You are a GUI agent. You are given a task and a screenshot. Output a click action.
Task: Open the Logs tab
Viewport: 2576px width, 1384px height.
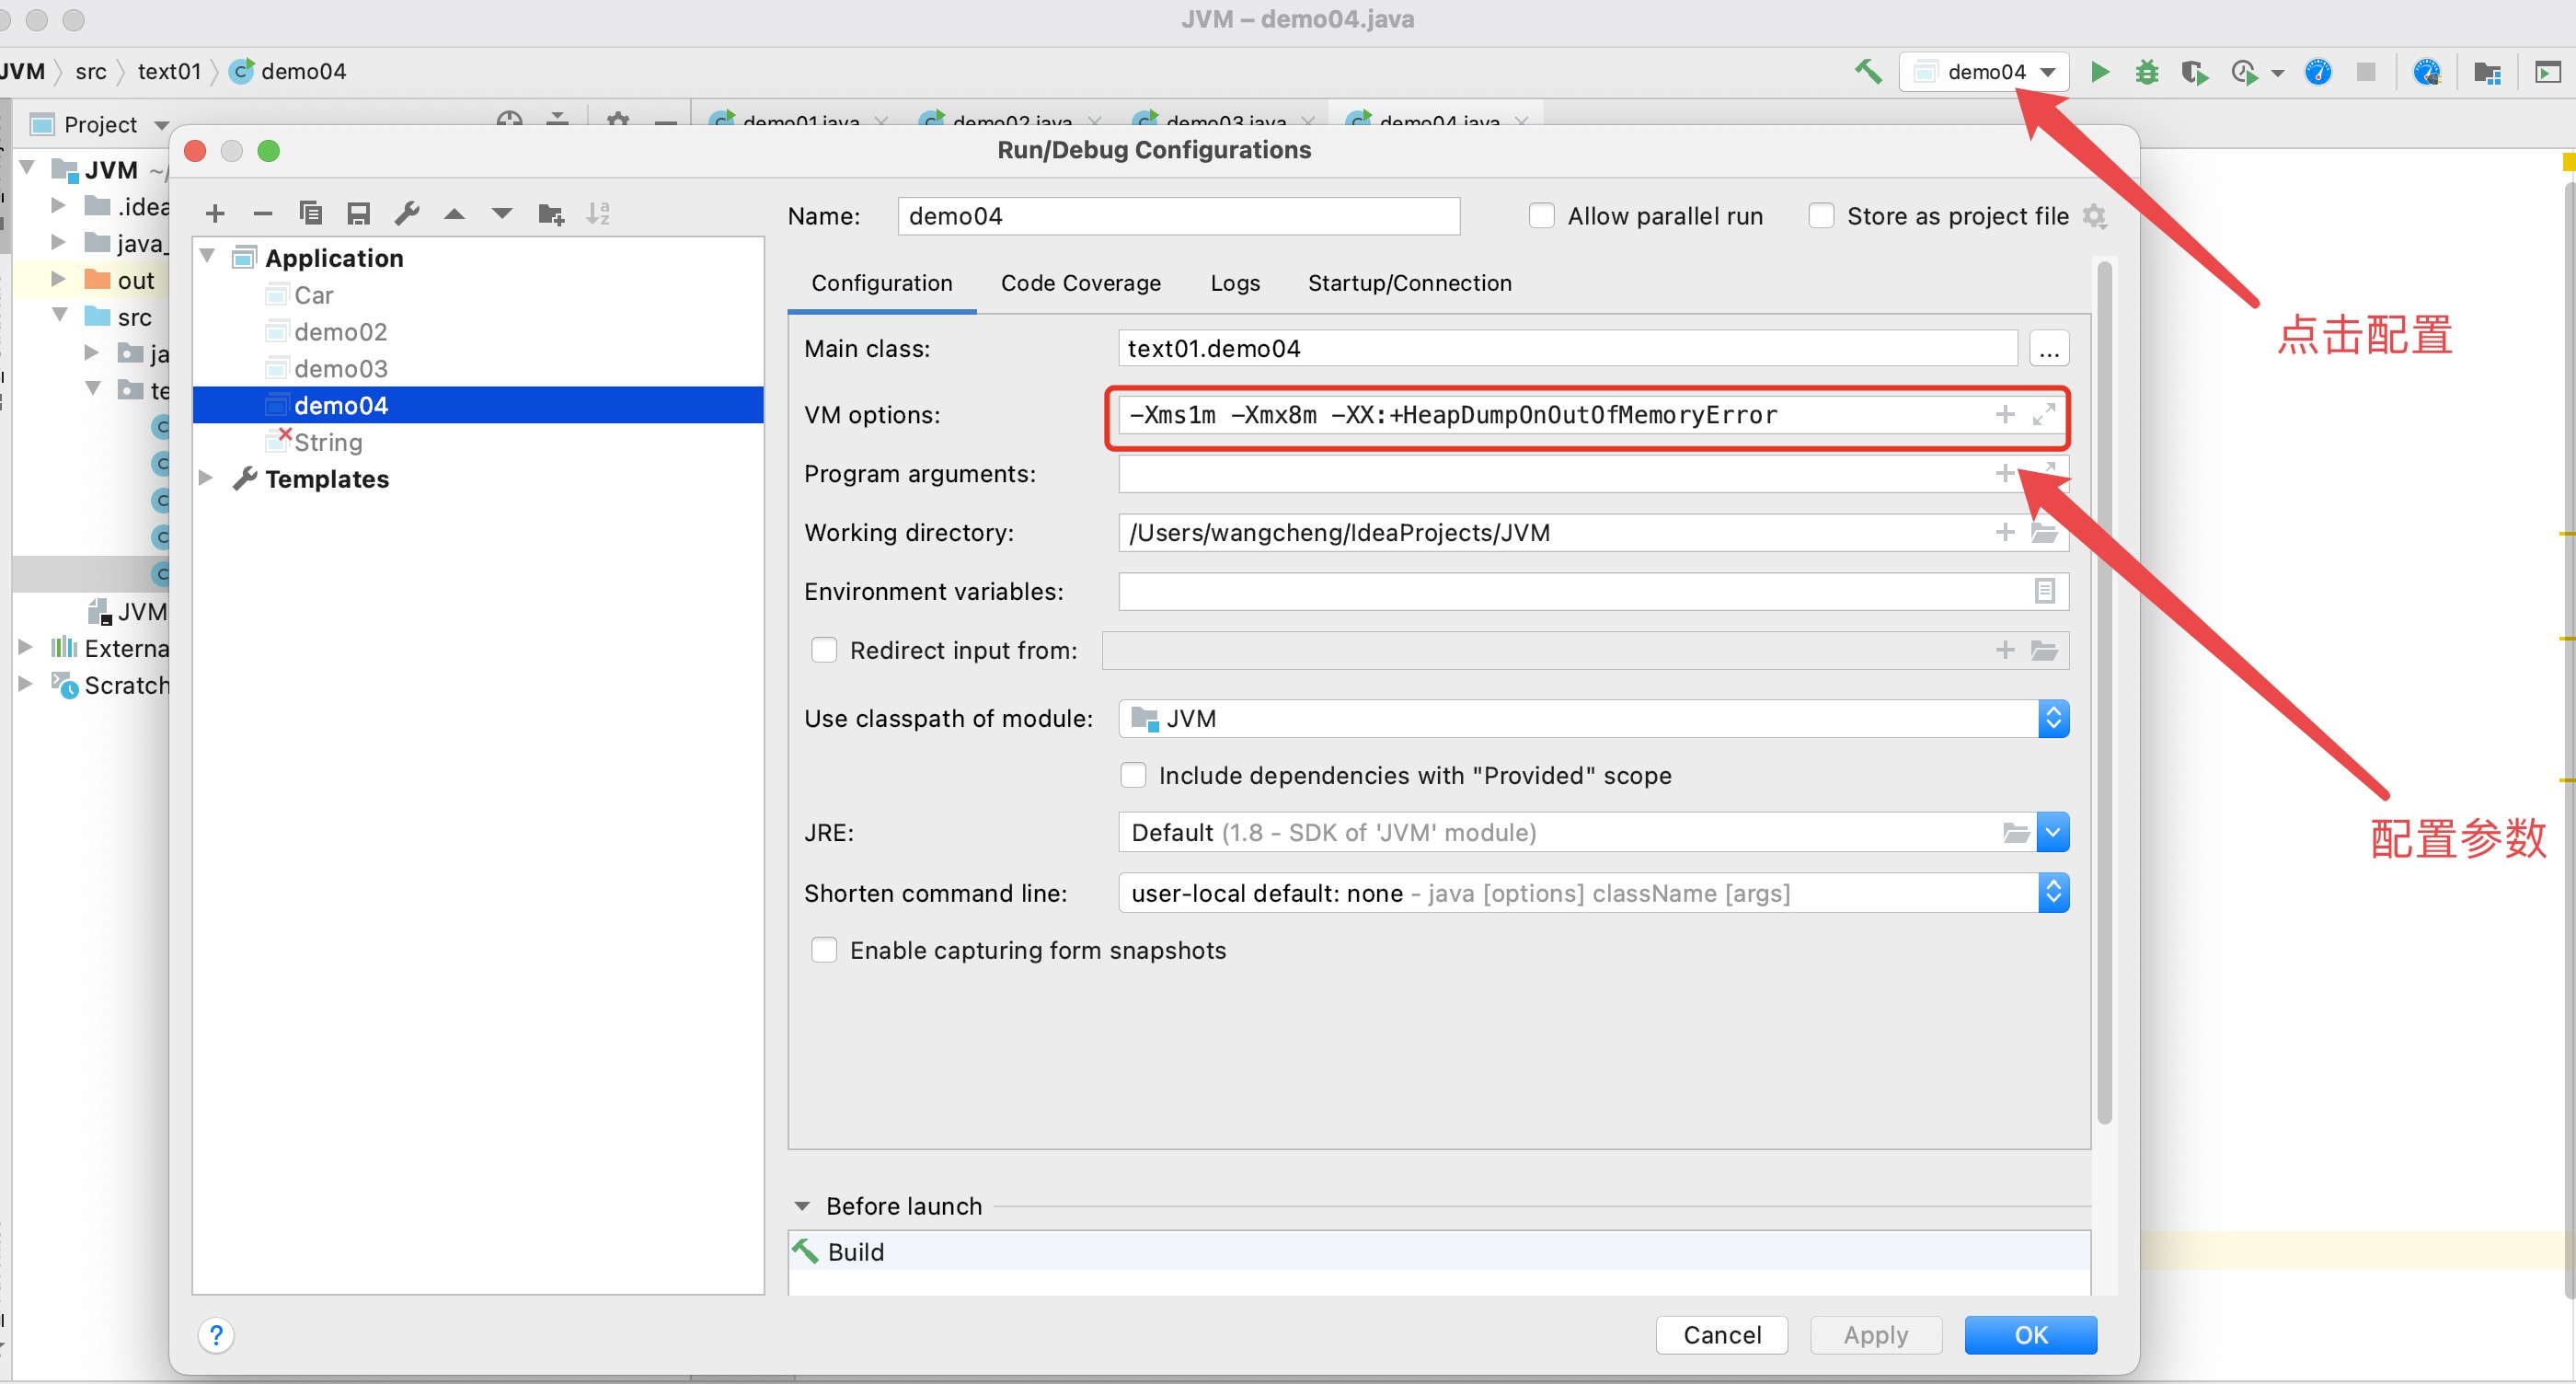1235,283
